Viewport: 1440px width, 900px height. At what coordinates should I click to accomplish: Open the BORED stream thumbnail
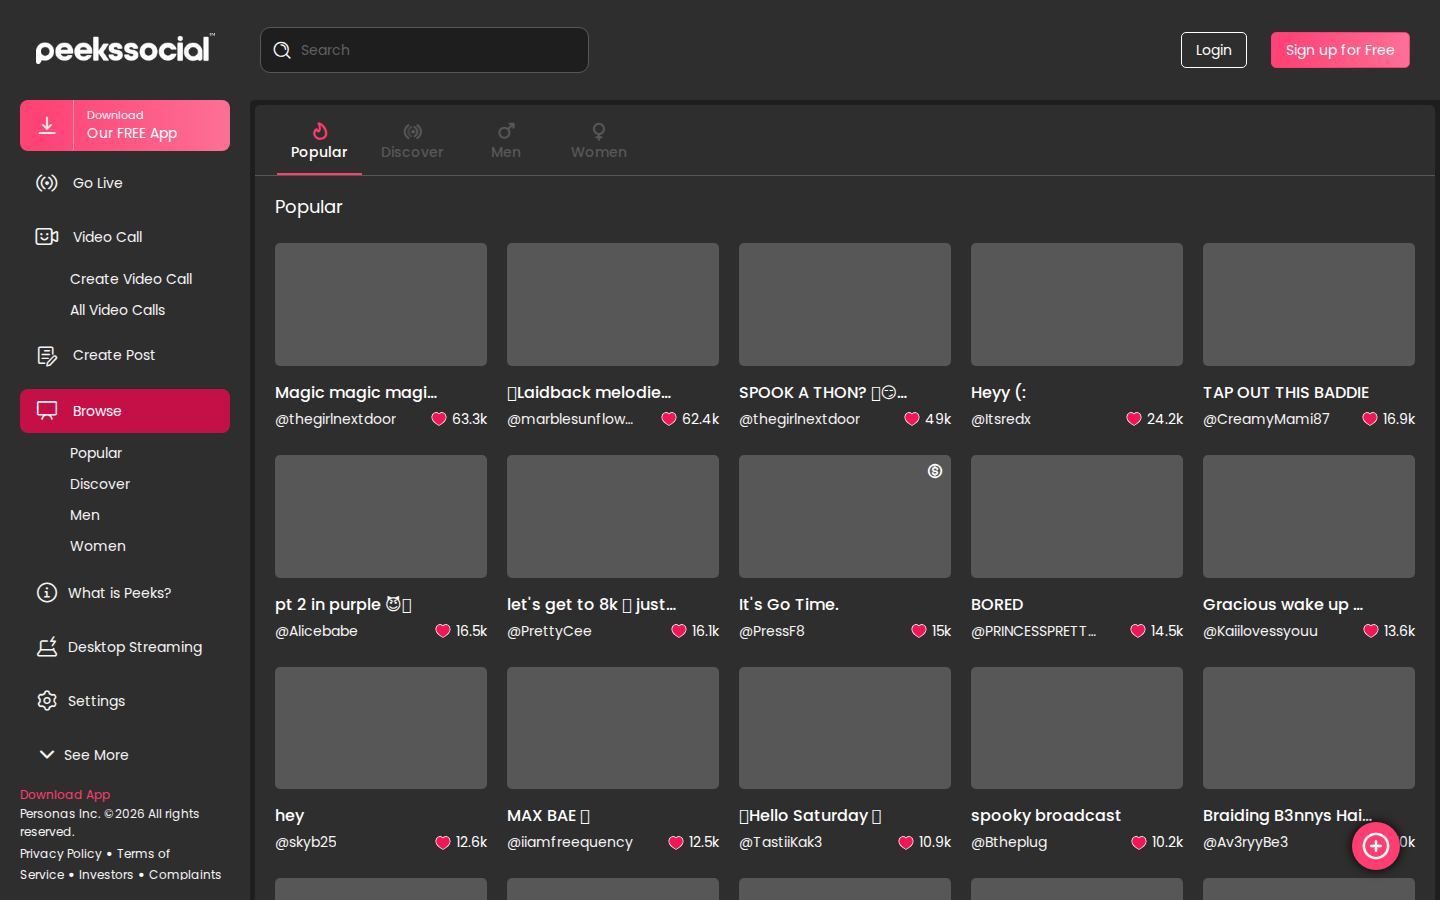(1077, 516)
